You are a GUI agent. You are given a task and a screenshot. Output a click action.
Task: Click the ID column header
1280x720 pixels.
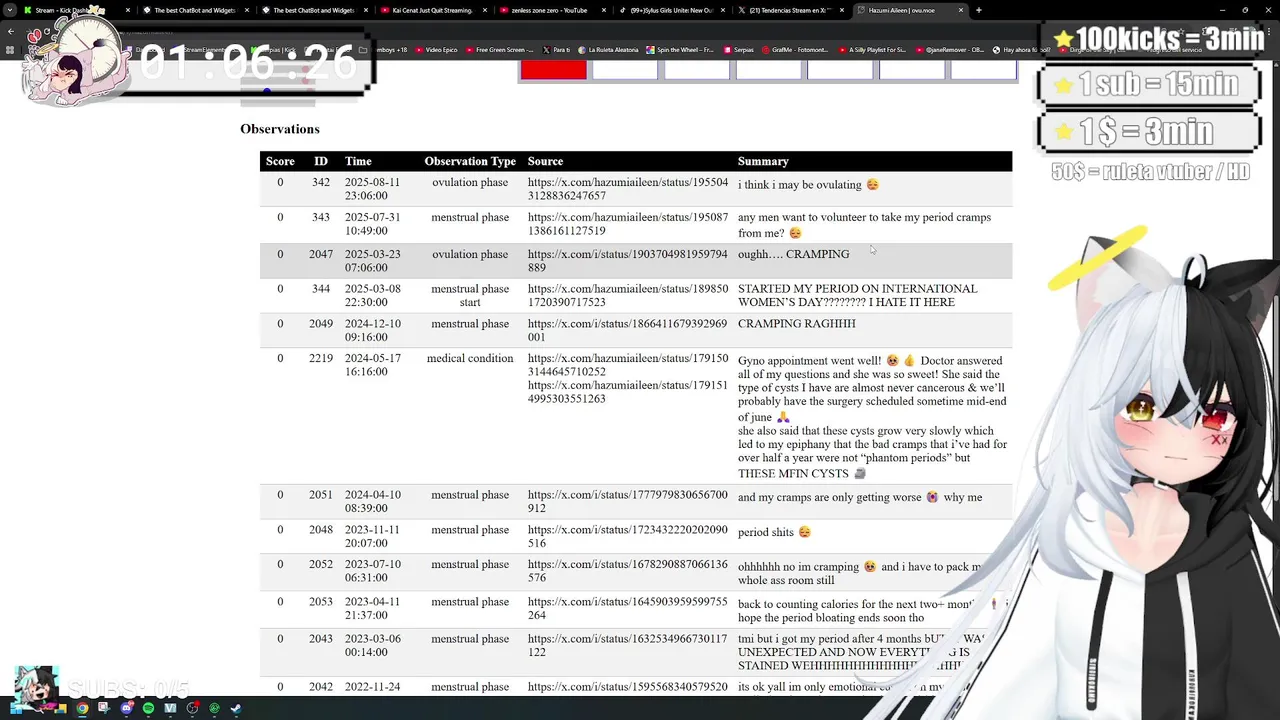click(320, 161)
